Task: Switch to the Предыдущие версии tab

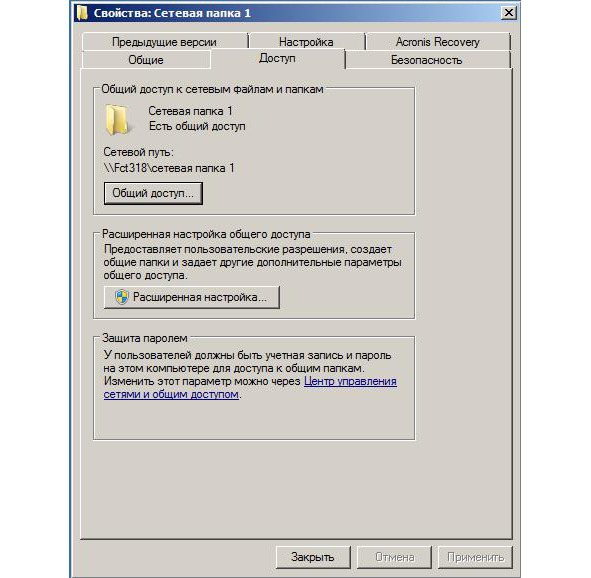Action: [x=164, y=42]
